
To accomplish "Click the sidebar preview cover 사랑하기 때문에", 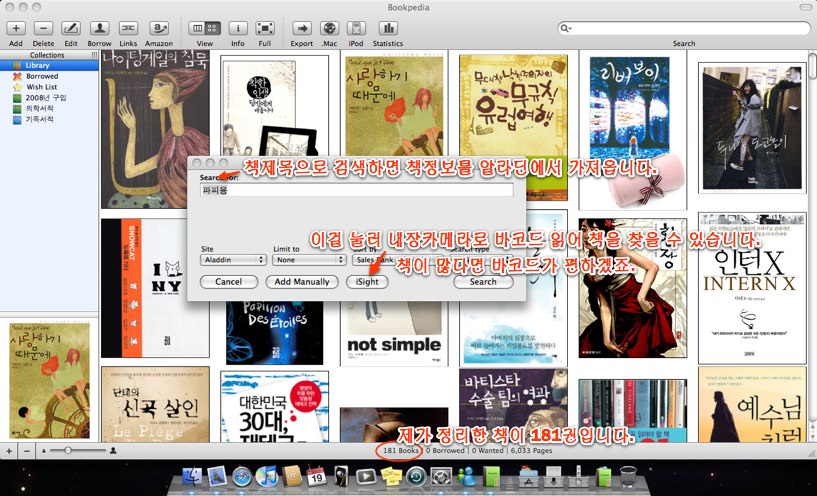I will pyautogui.click(x=49, y=380).
